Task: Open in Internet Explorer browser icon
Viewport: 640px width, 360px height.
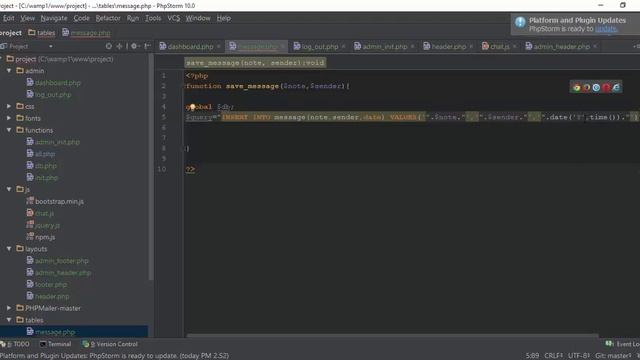Action: pos(616,87)
